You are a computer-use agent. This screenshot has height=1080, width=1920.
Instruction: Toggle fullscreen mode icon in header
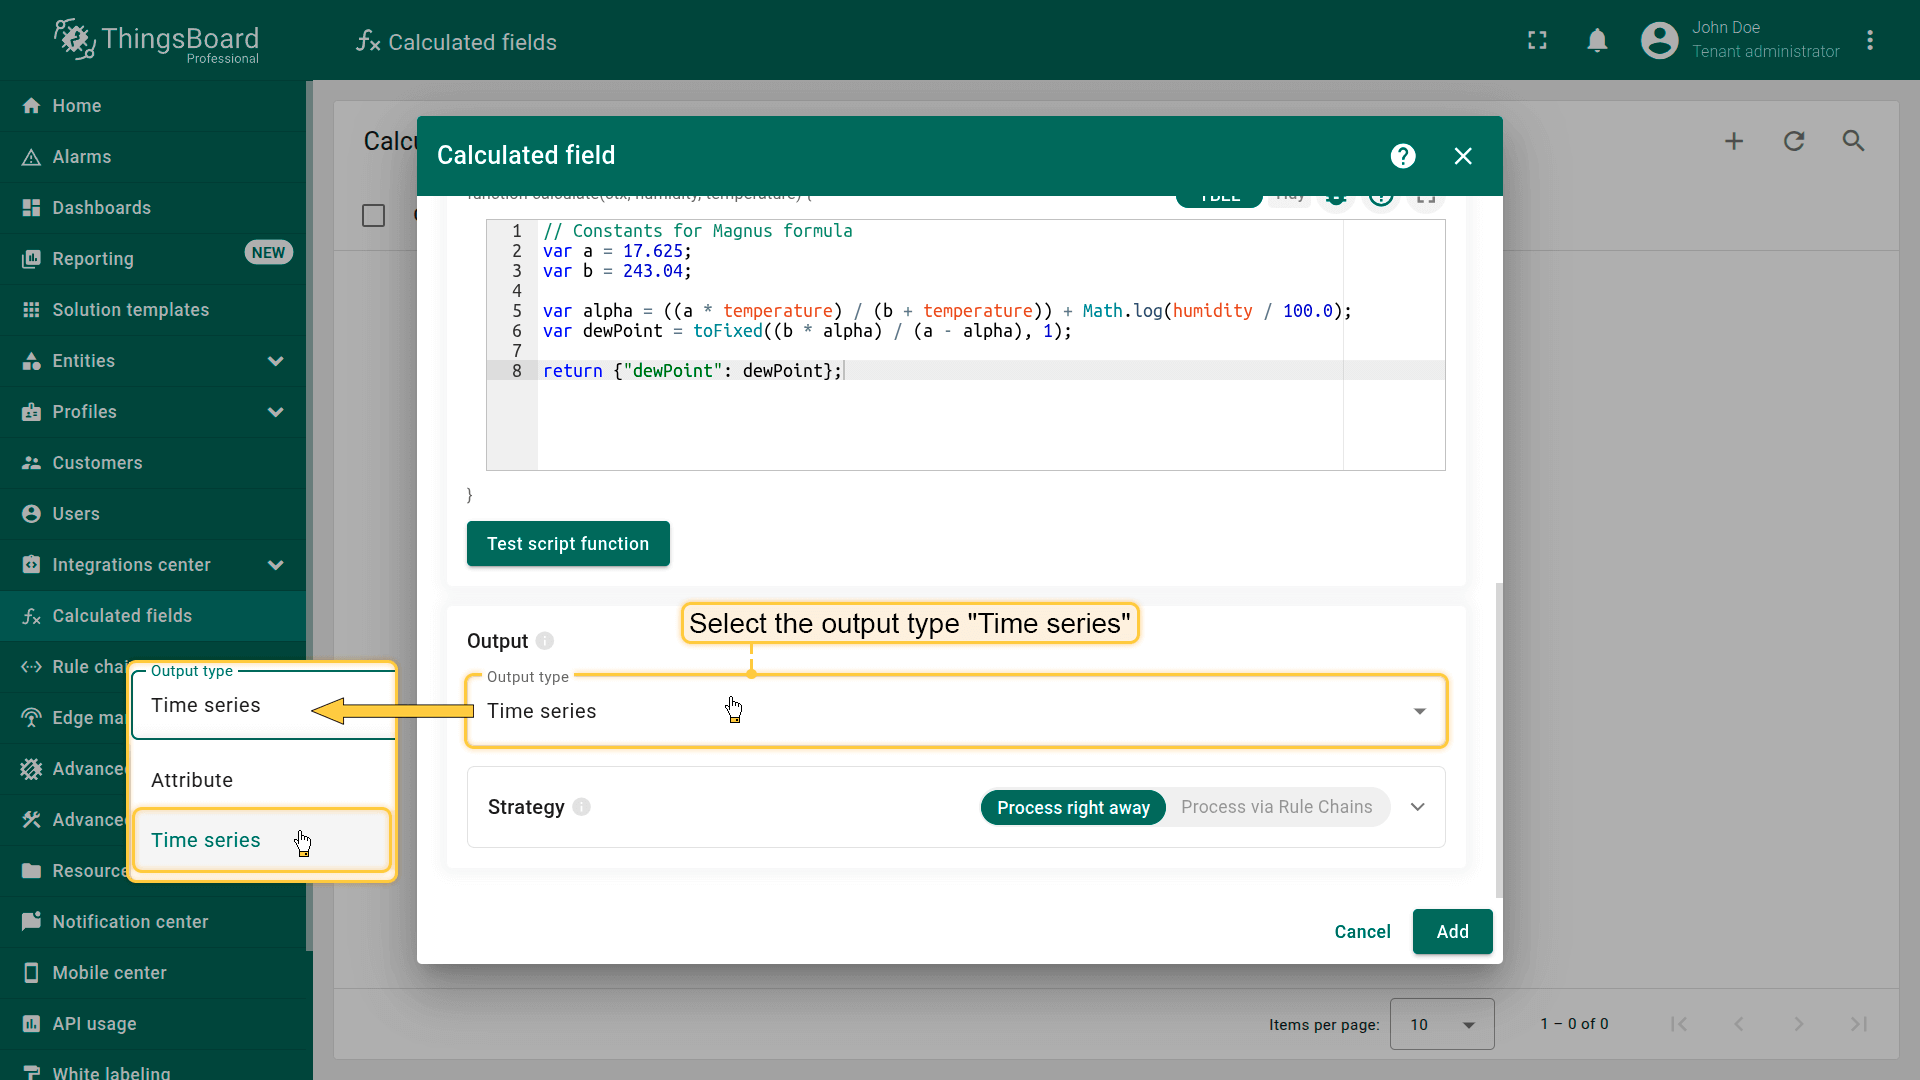click(x=1537, y=41)
